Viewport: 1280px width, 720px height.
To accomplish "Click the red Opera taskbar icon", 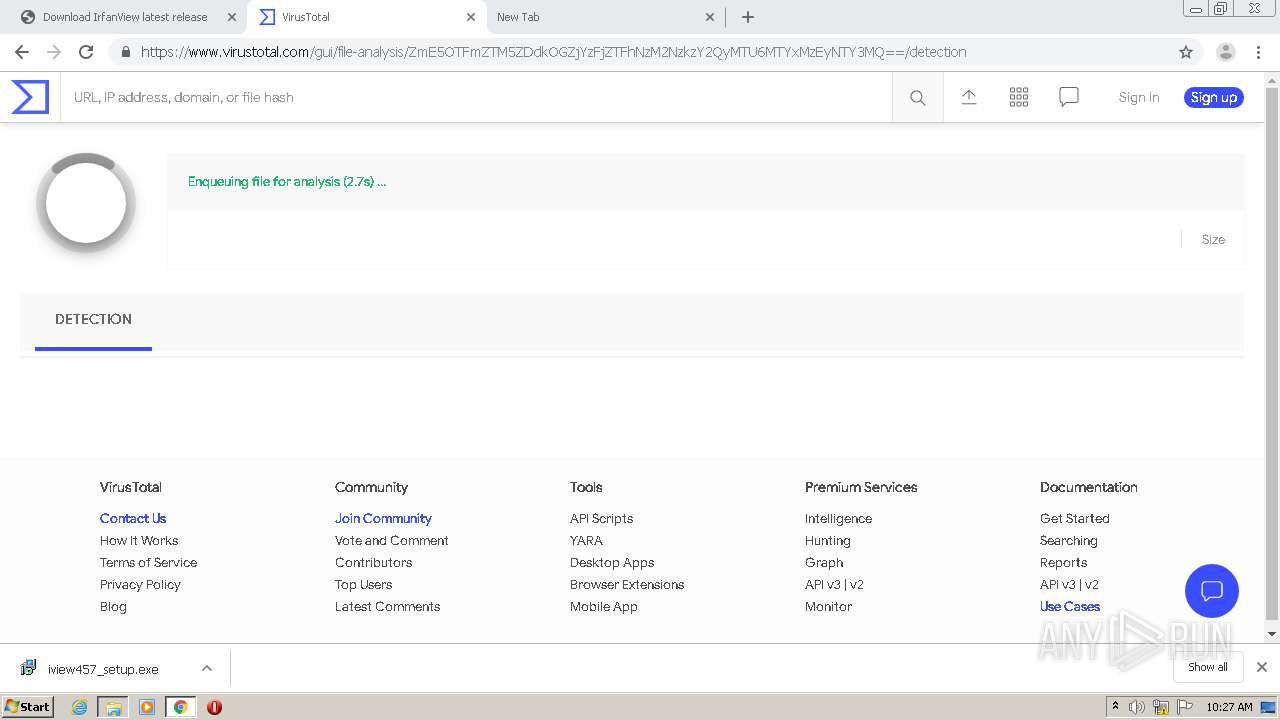I will coord(214,707).
